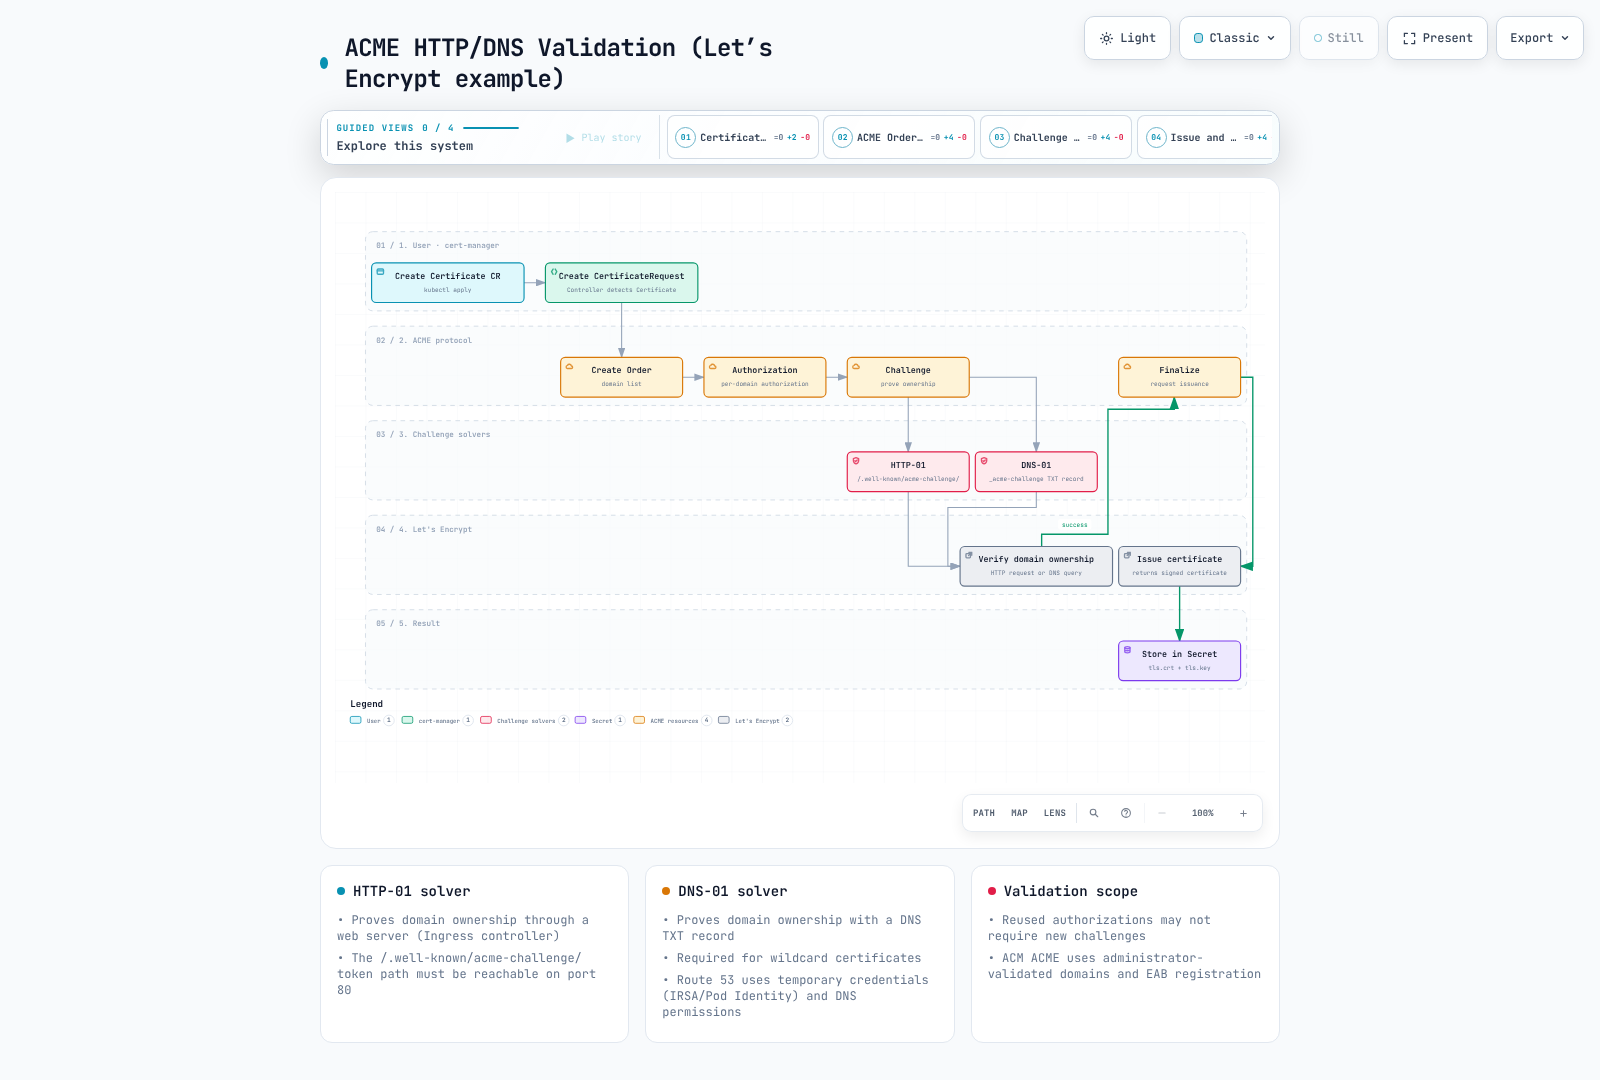Toggle the User legend filter
Image resolution: width=1600 pixels, height=1080 pixels.
point(372,720)
